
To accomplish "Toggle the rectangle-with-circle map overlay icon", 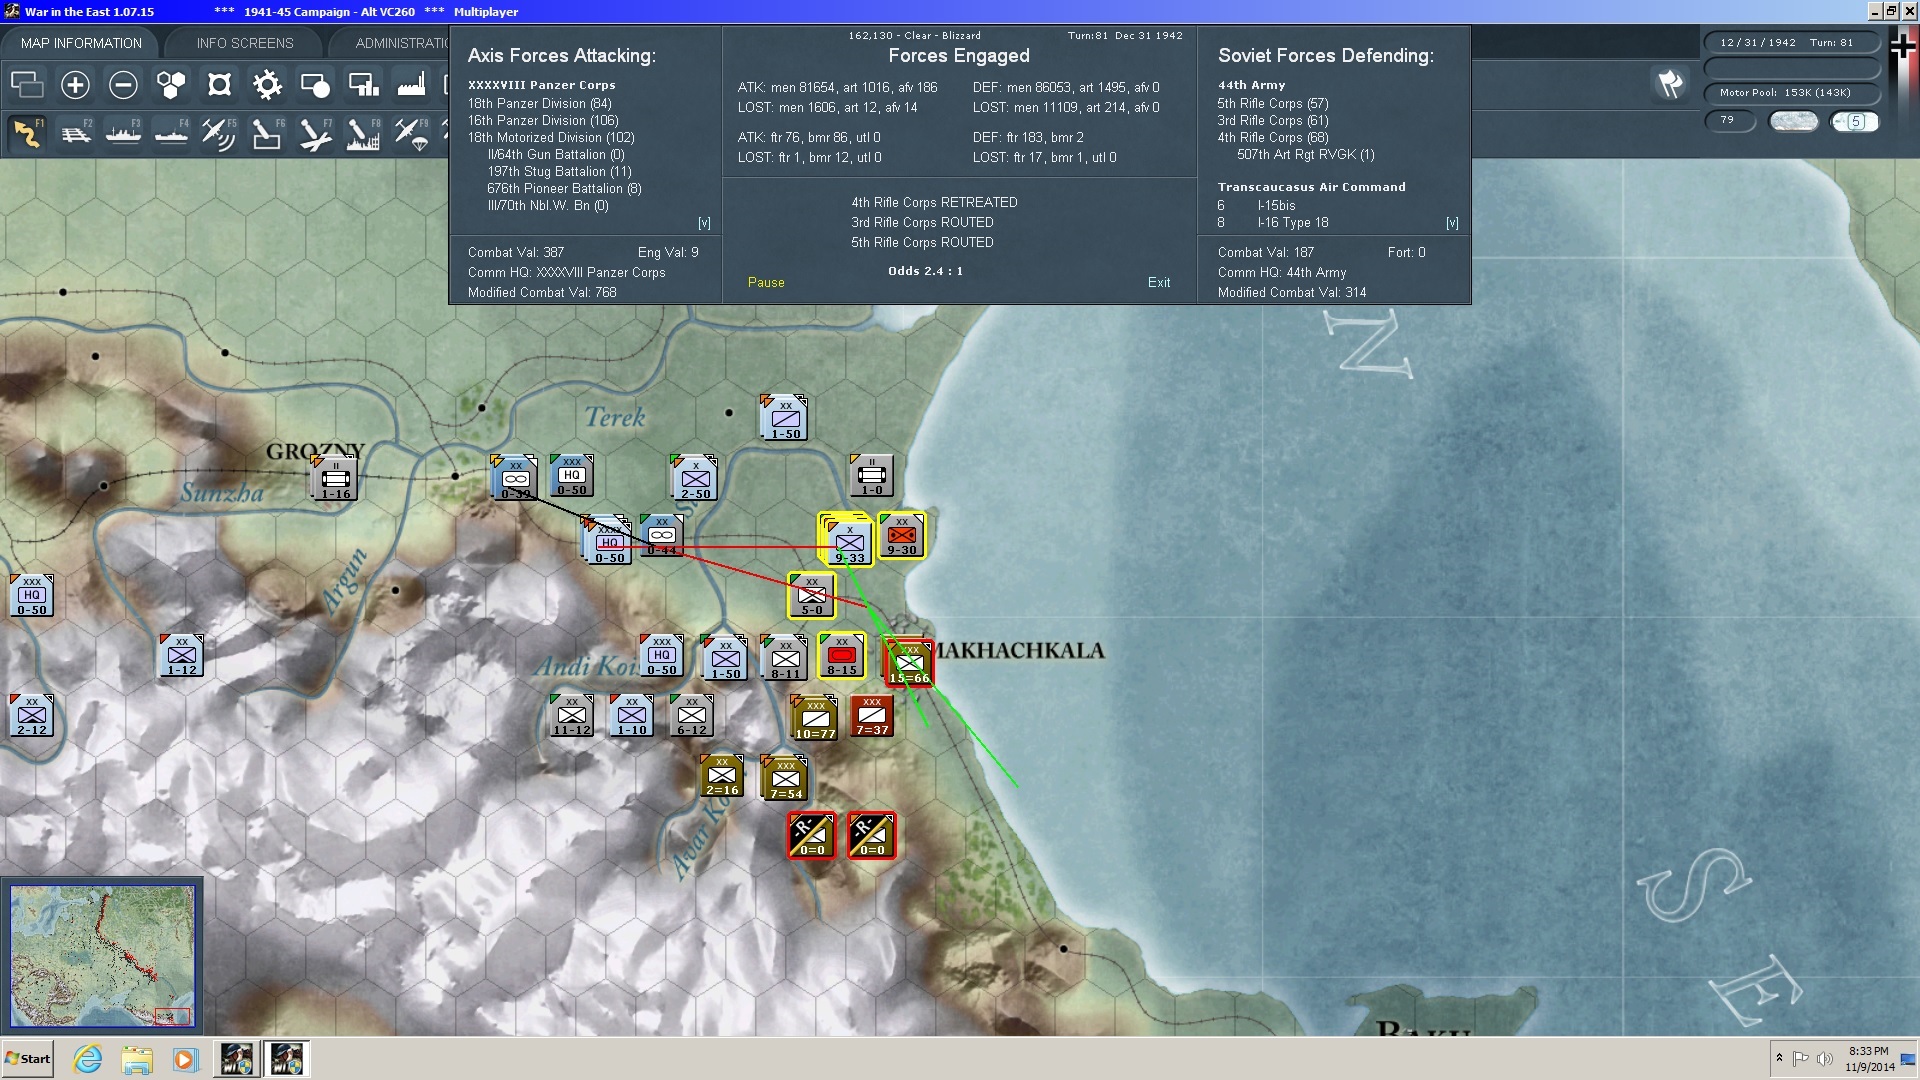I will [x=315, y=85].
